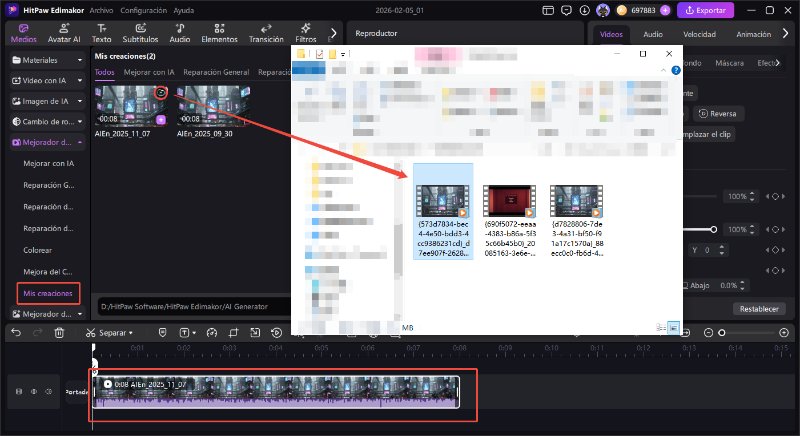The height and width of the screenshot is (436, 800).
Task: Open the Medios panel
Action: point(23,33)
